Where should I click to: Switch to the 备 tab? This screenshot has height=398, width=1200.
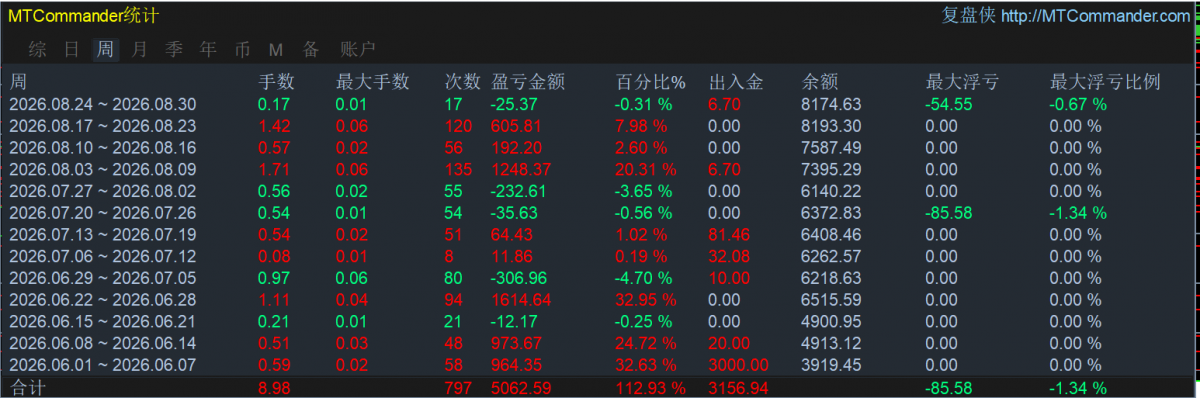pyautogui.click(x=311, y=49)
